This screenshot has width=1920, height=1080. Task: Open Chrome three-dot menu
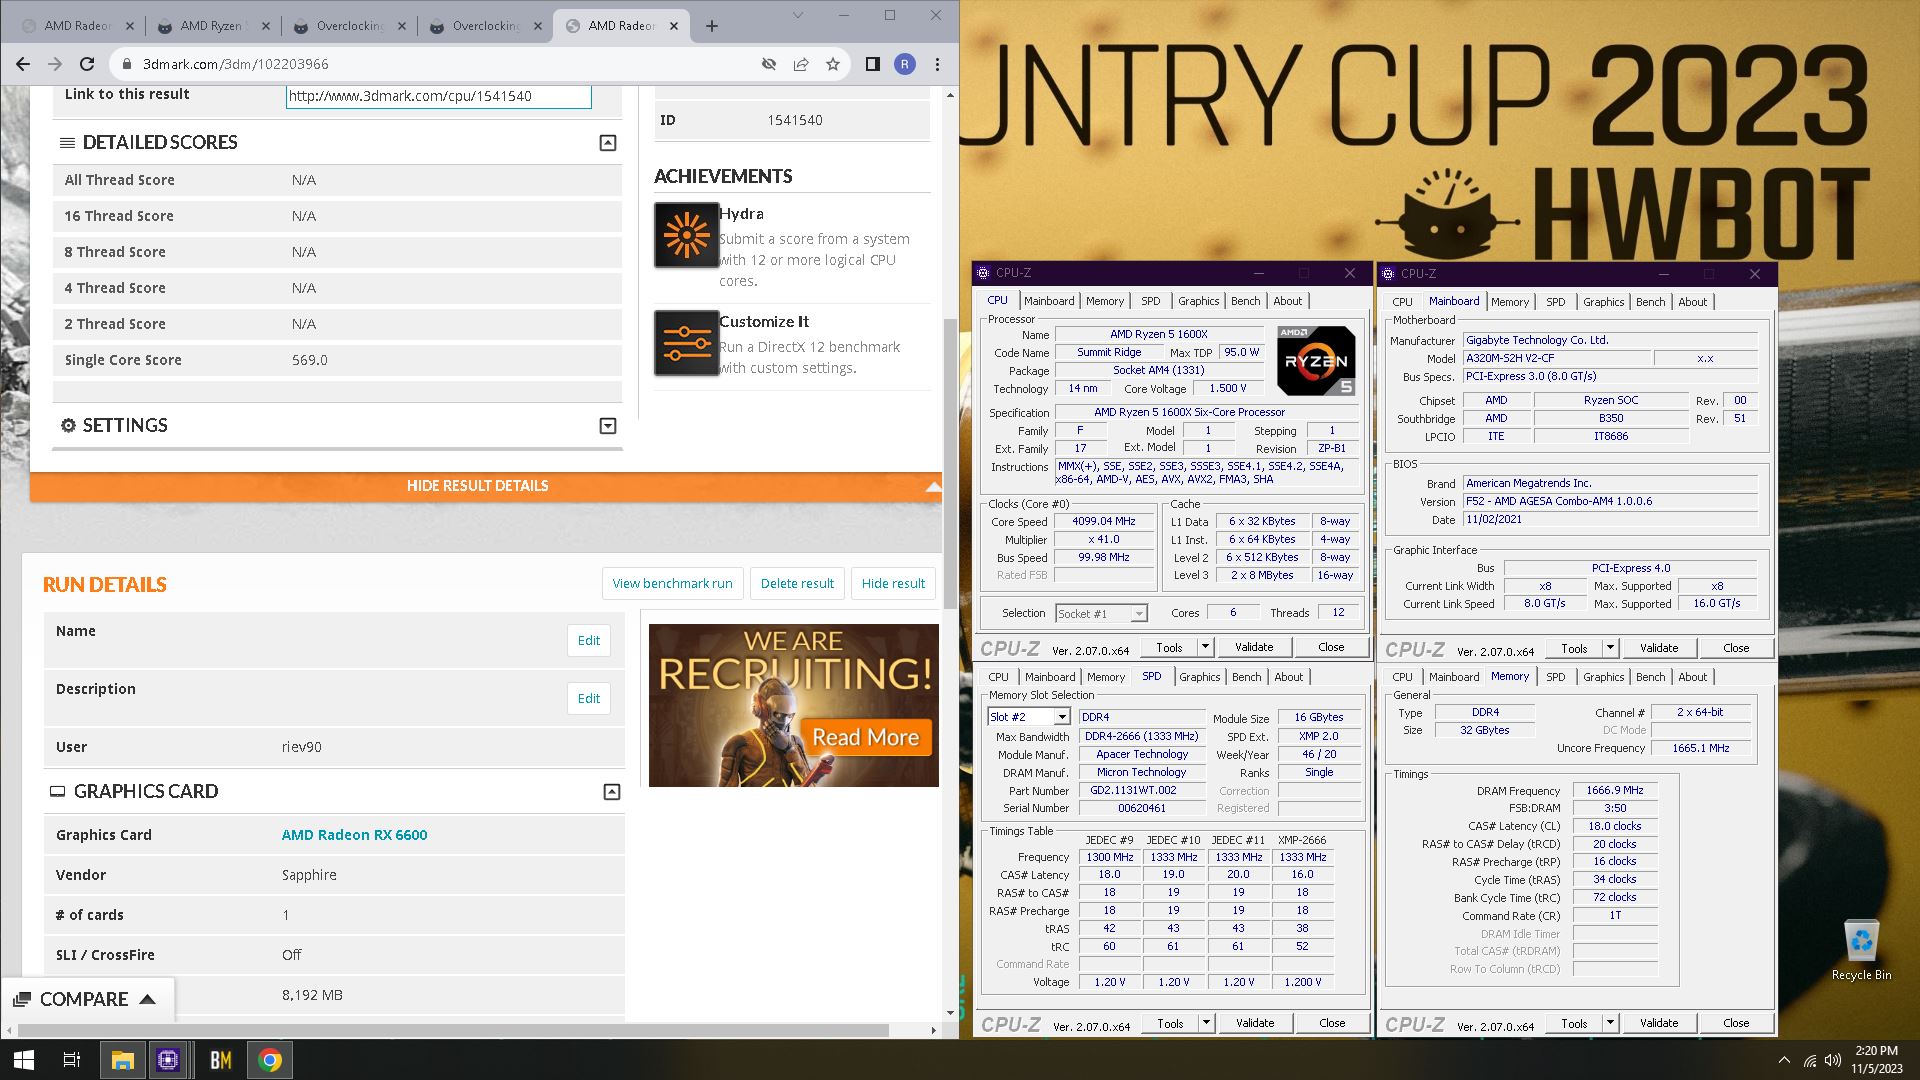[x=937, y=64]
